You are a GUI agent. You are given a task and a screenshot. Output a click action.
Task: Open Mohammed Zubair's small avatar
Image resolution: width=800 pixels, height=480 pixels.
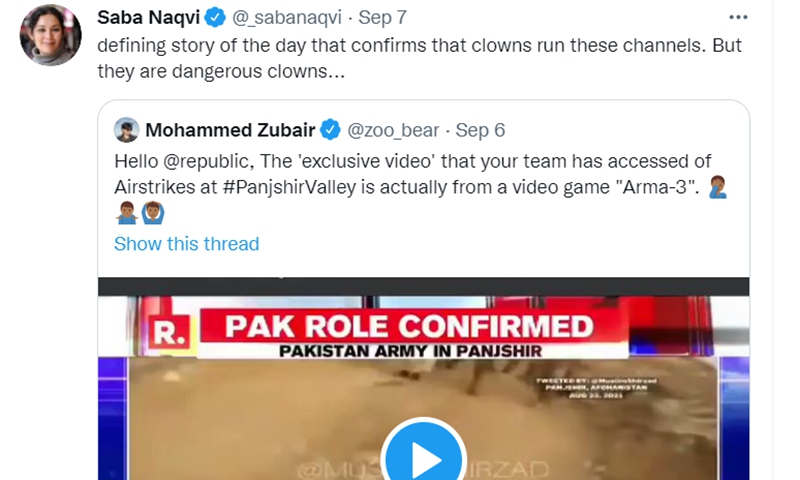pyautogui.click(x=126, y=130)
